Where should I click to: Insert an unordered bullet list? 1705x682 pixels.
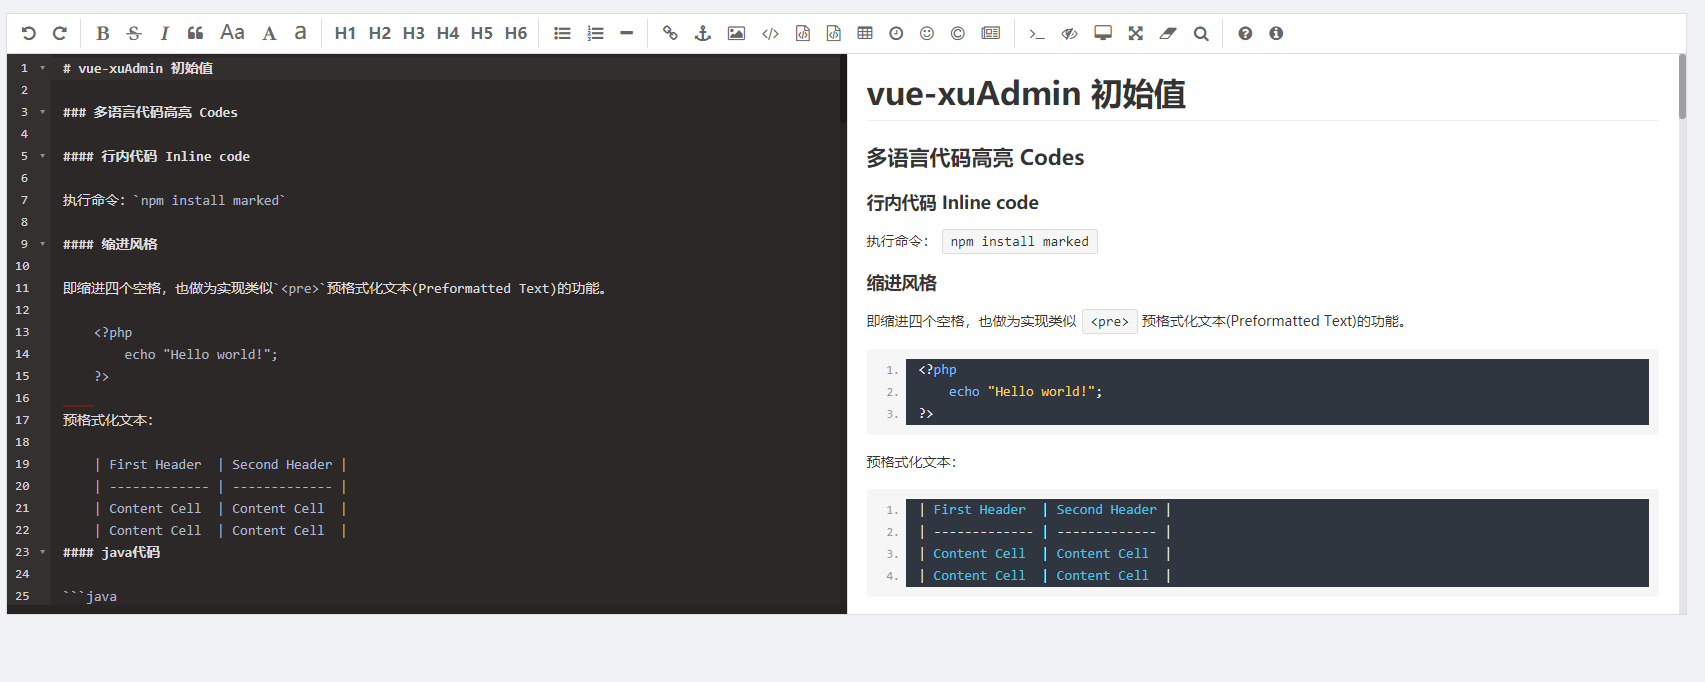pyautogui.click(x=563, y=33)
